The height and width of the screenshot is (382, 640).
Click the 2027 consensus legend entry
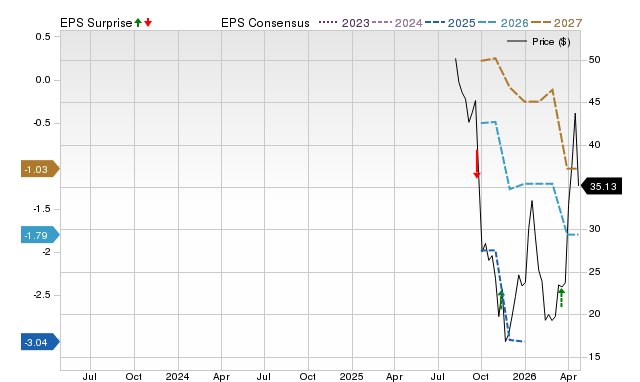(x=557, y=23)
